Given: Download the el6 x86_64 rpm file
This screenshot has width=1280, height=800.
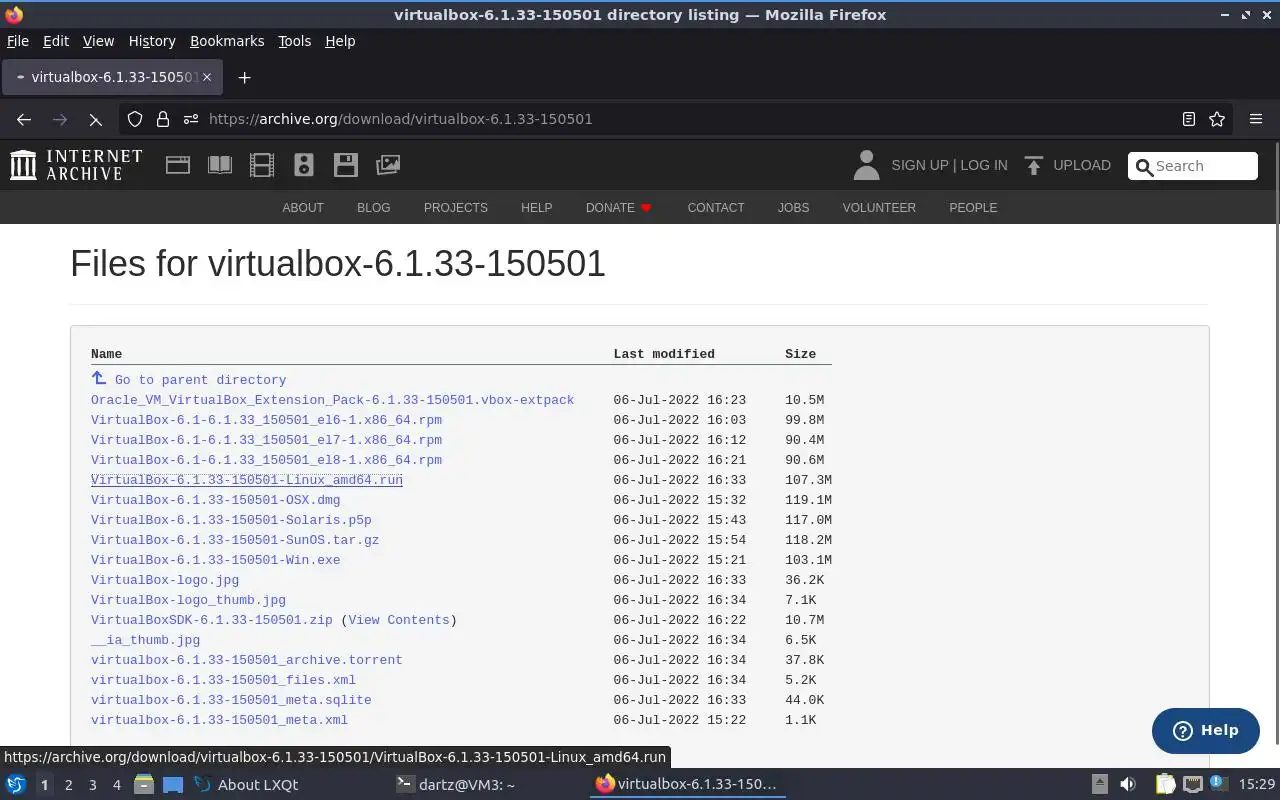Looking at the screenshot, I should coord(266,420).
